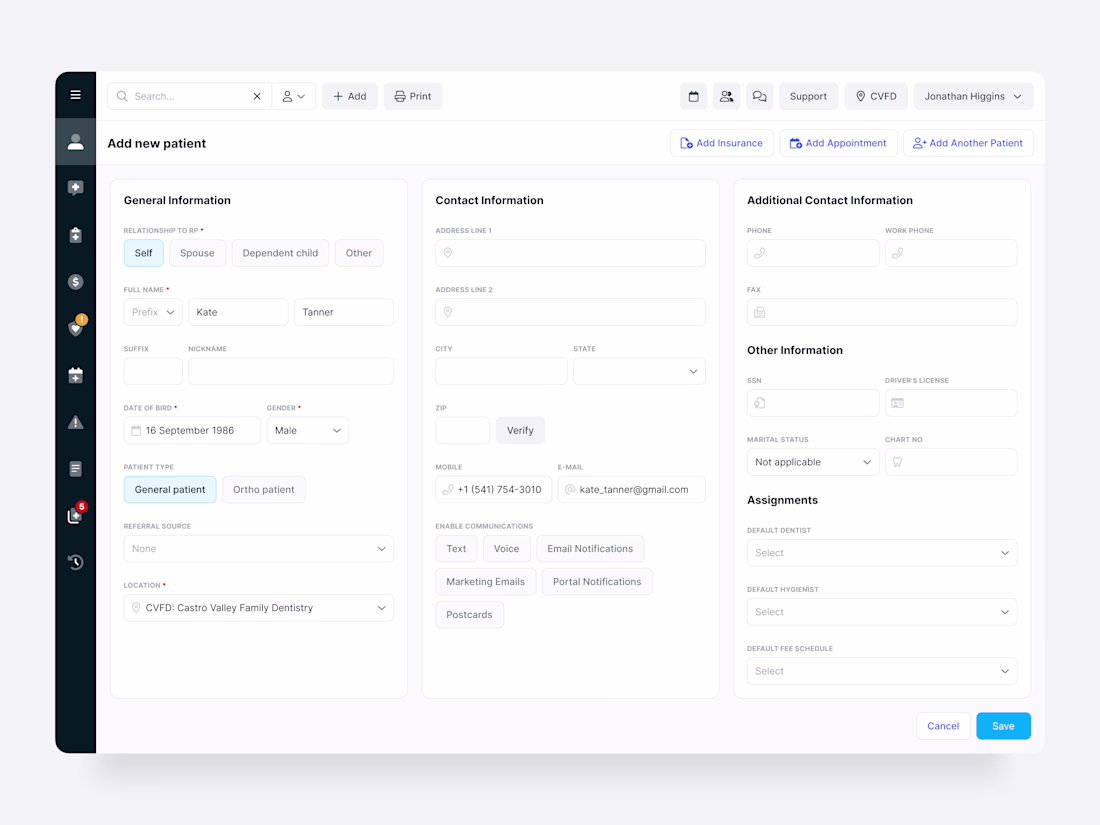Click the top bar calendar icon
This screenshot has width=1100, height=825.
[693, 96]
